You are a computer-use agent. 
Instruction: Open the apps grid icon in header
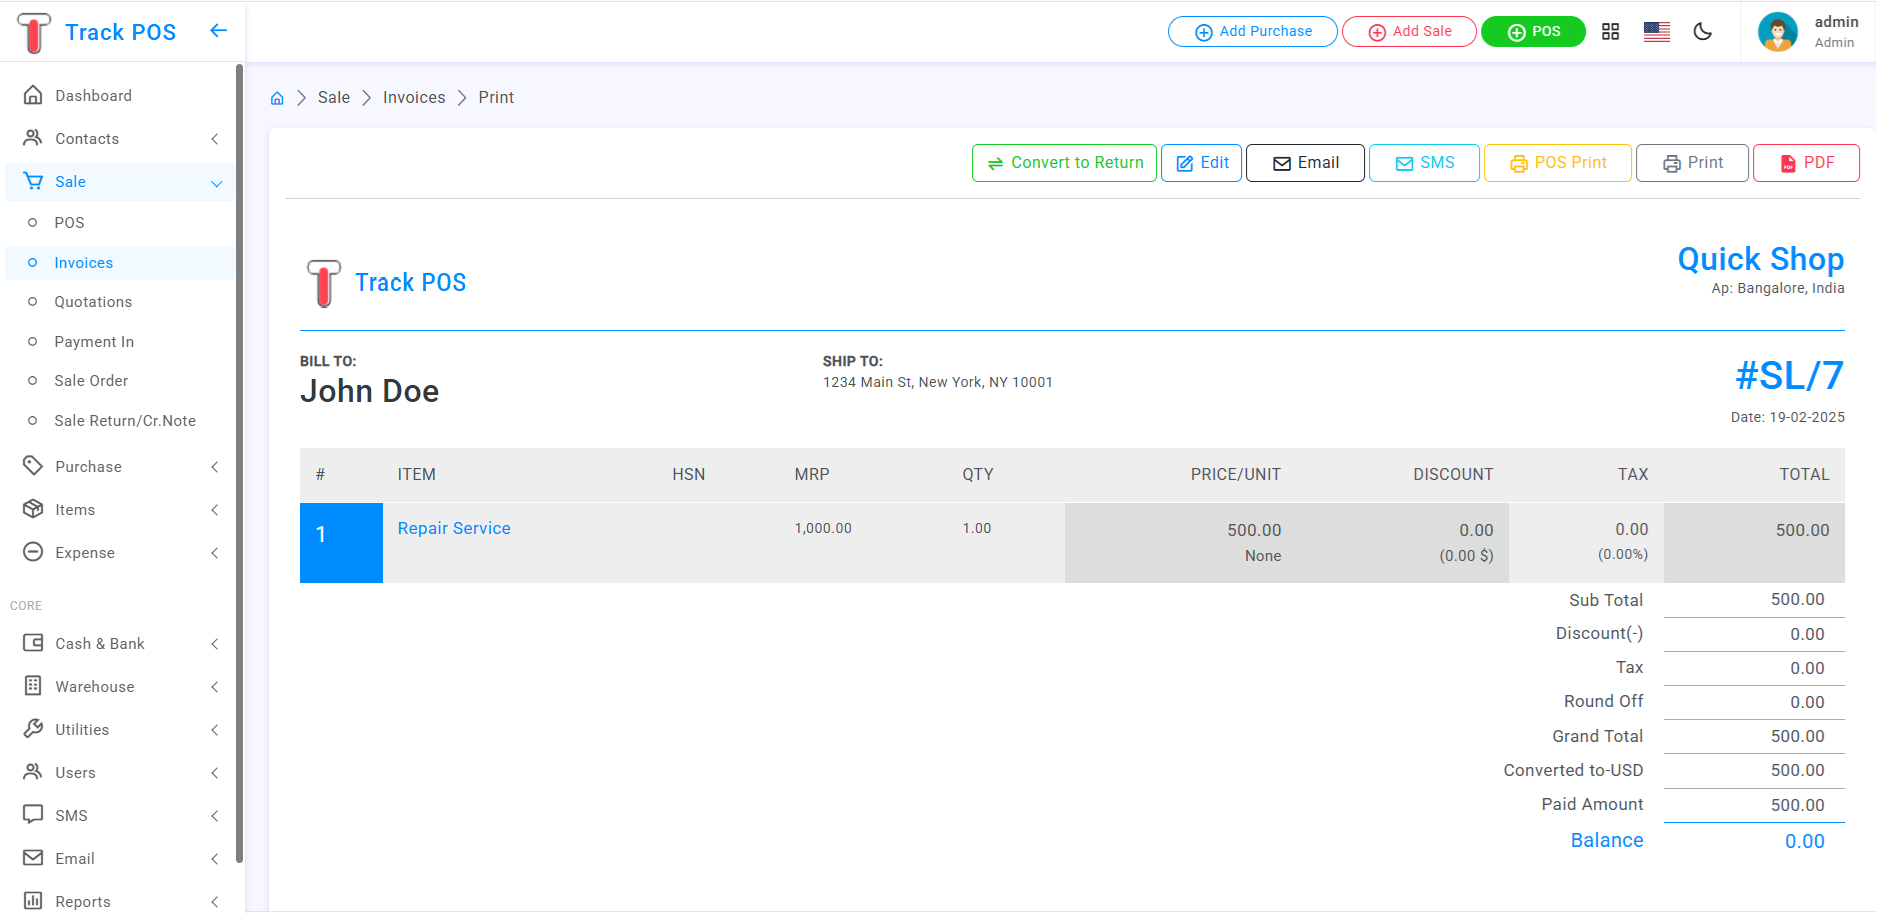1610,32
